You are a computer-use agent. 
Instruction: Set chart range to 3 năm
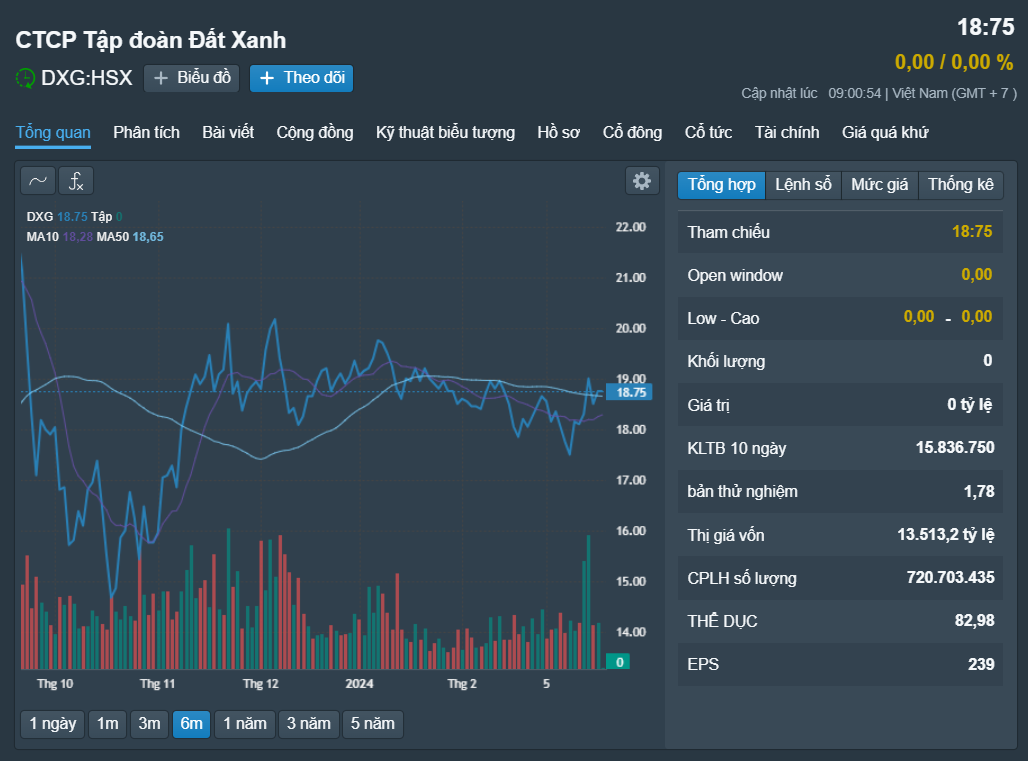pyautogui.click(x=309, y=724)
